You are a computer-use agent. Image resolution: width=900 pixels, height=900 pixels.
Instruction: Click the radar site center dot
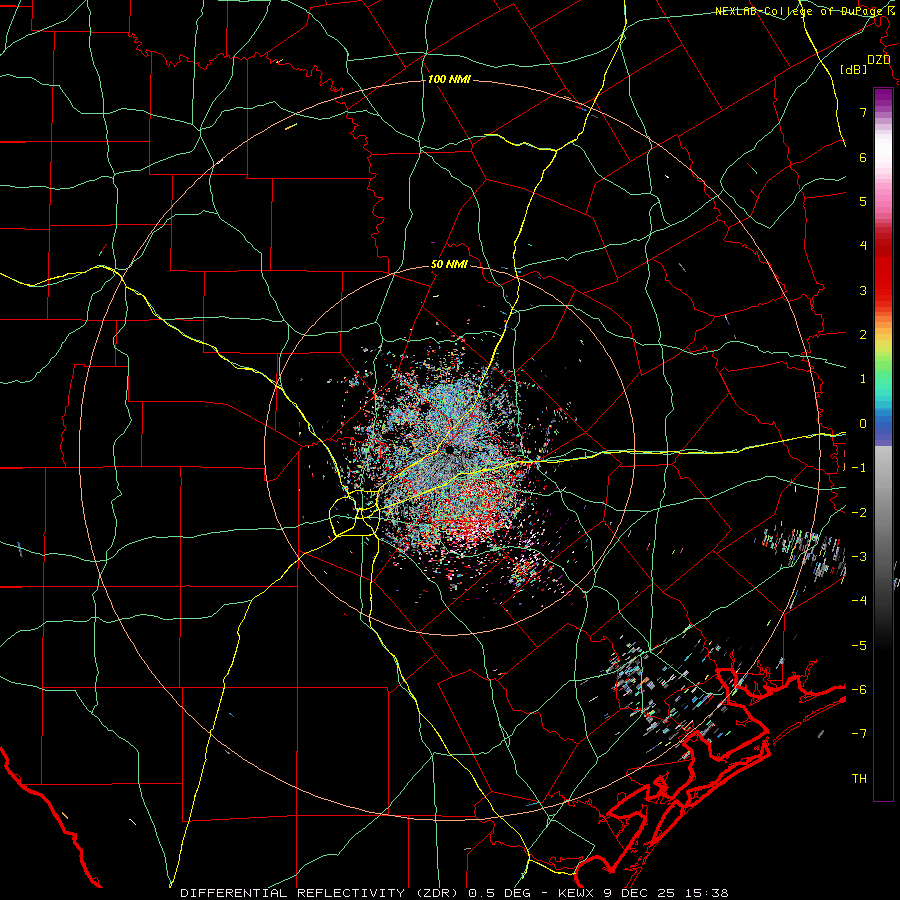point(449,449)
